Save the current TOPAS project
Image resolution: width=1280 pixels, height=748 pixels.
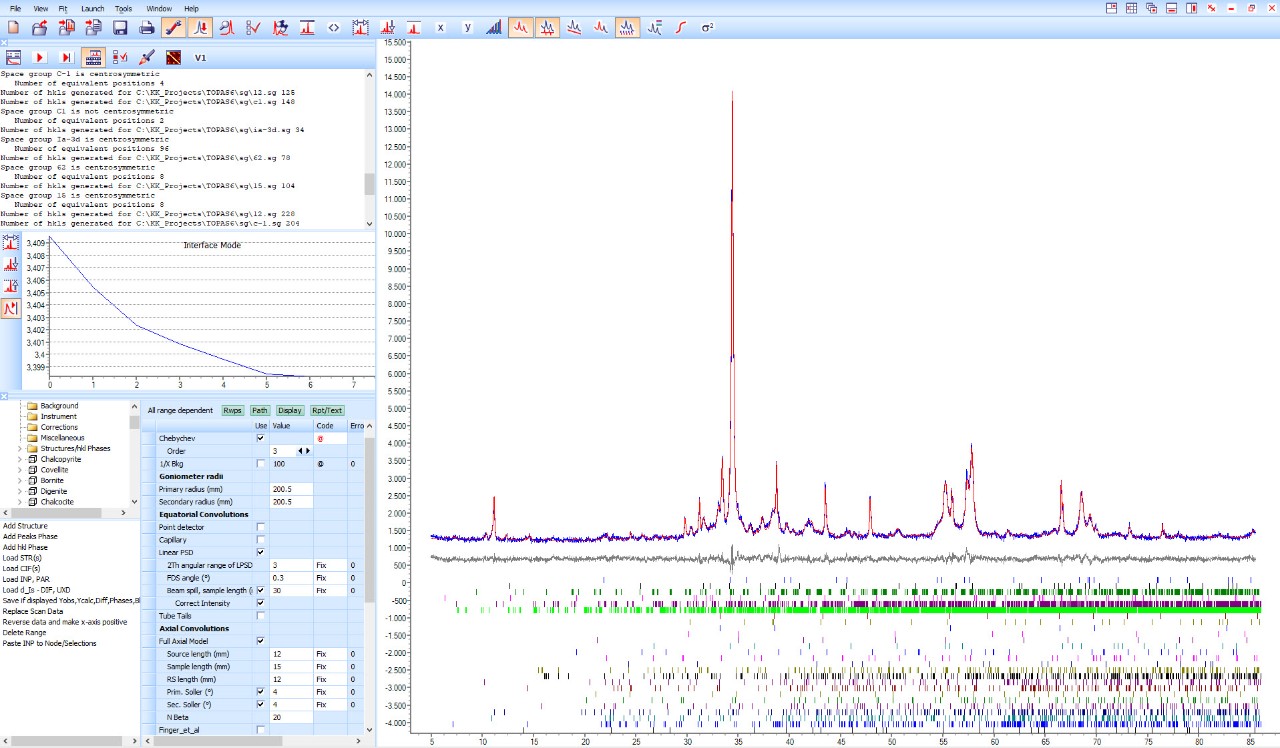pyautogui.click(x=120, y=27)
